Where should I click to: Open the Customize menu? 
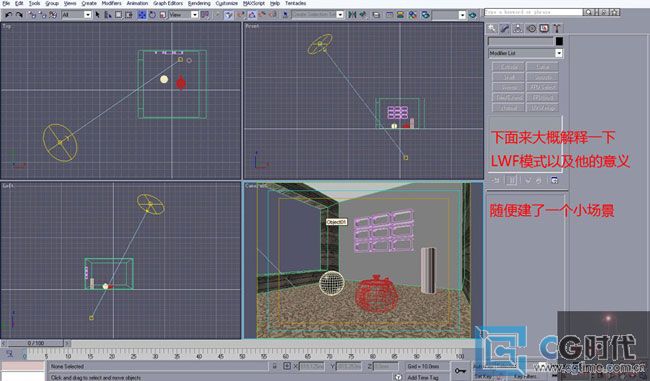227,3
